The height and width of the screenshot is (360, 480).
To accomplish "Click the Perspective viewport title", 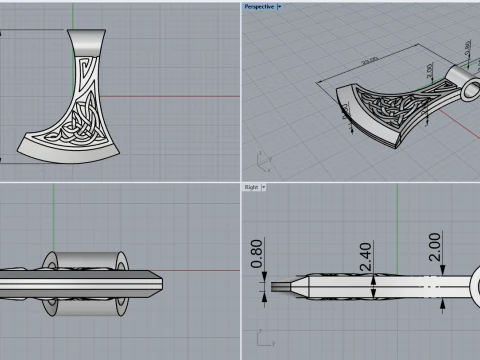I will tap(259, 7).
